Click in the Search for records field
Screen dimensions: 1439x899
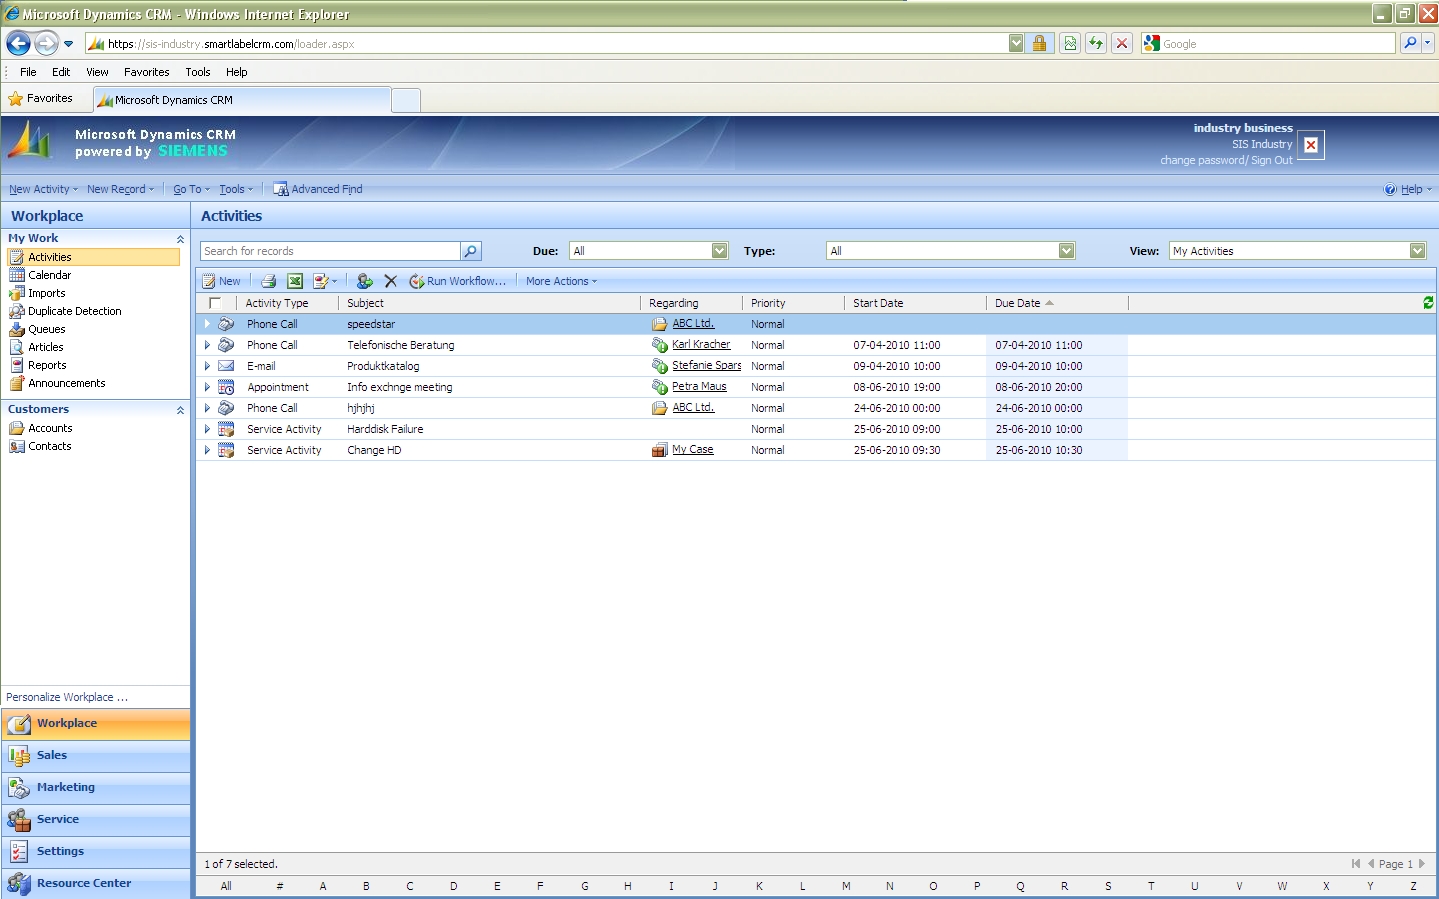[x=330, y=251]
